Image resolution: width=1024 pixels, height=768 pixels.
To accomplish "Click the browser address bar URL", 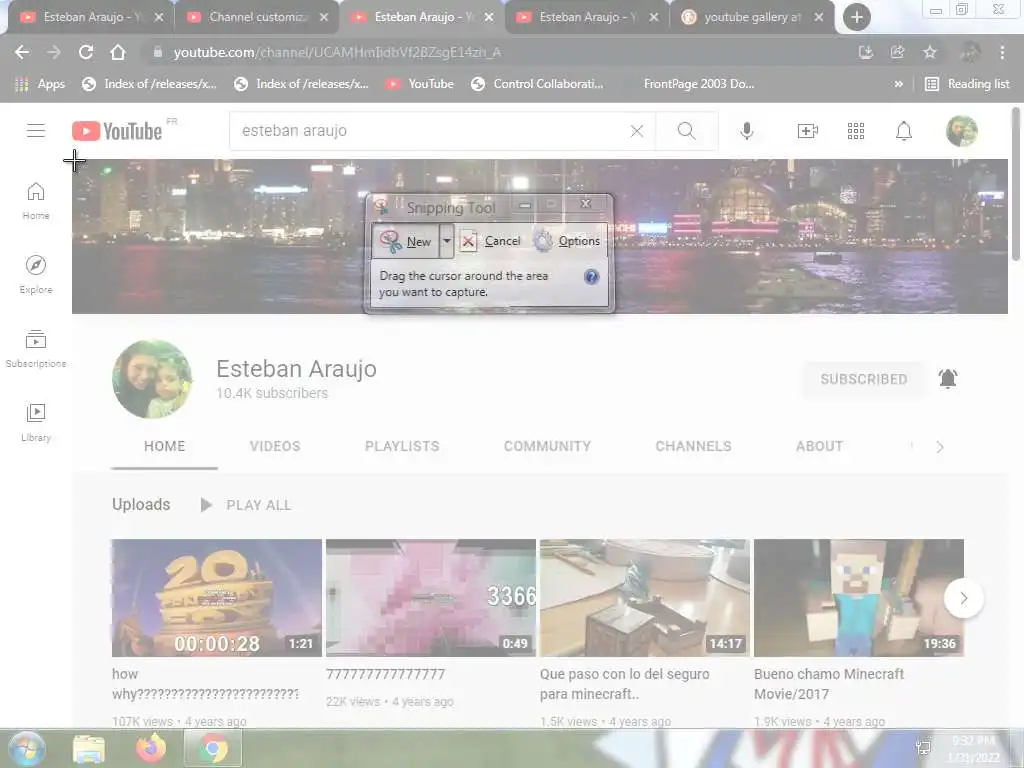I will click(337, 52).
